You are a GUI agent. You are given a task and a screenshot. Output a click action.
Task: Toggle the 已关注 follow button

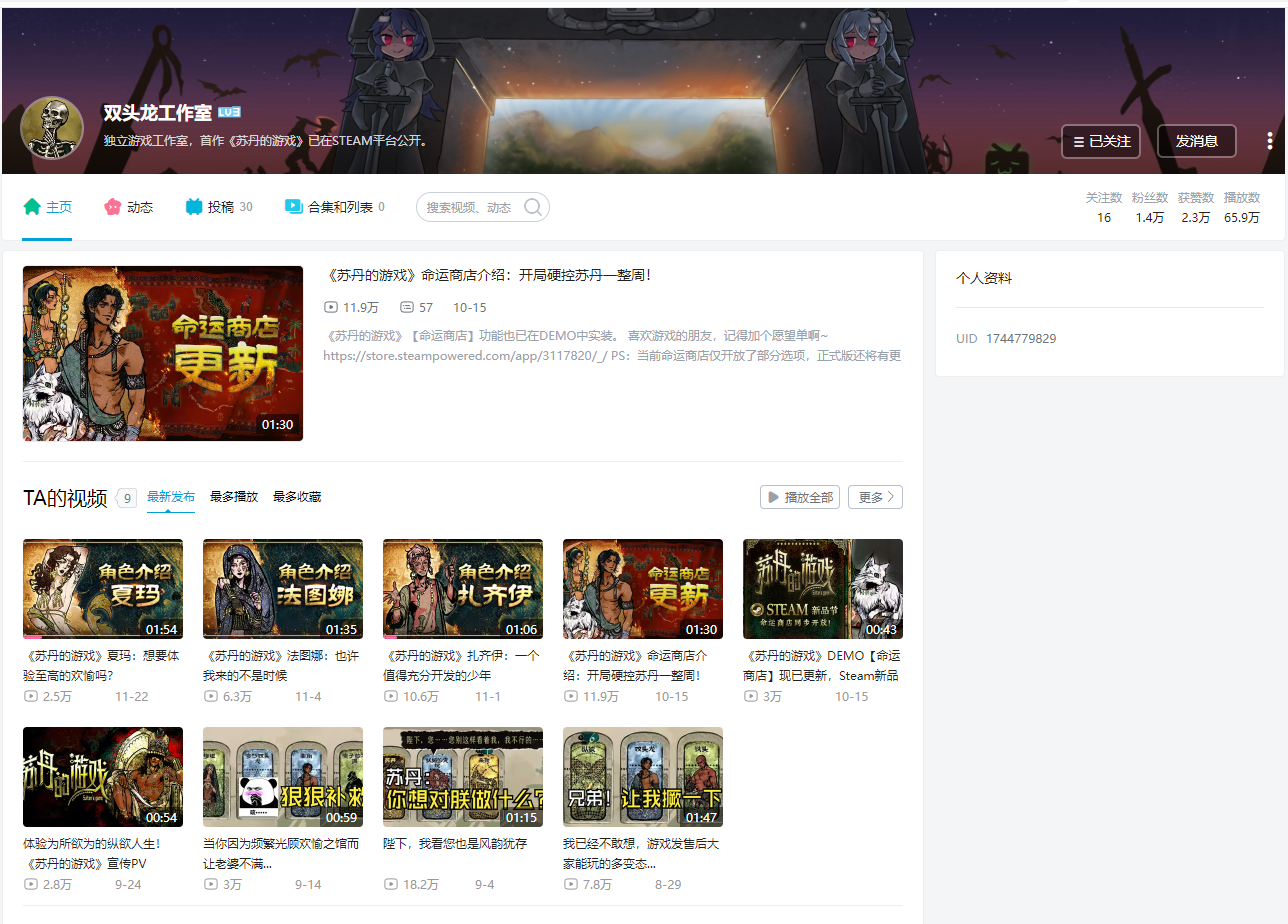[1101, 141]
